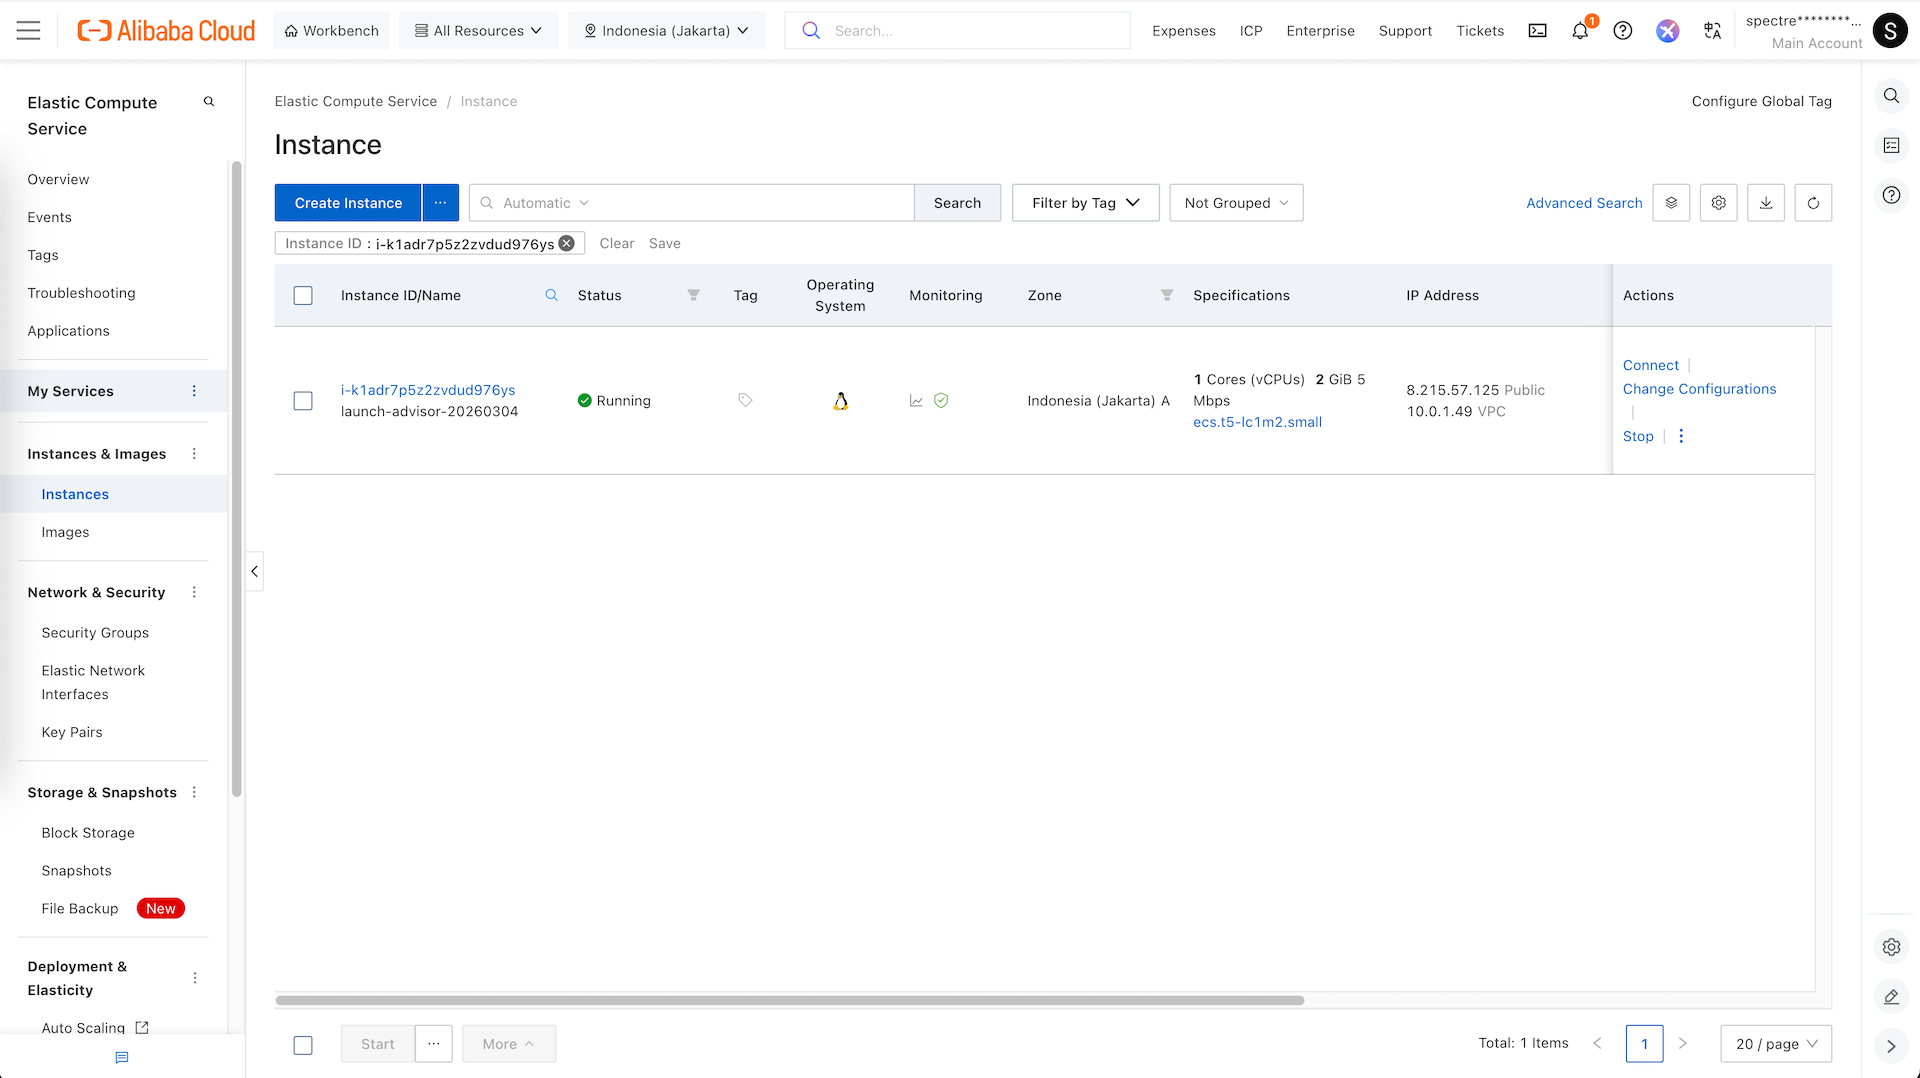Open the Indonesia (Jakarta) region dropdown
Viewport: 1920px width, 1078px height.
[x=666, y=31]
